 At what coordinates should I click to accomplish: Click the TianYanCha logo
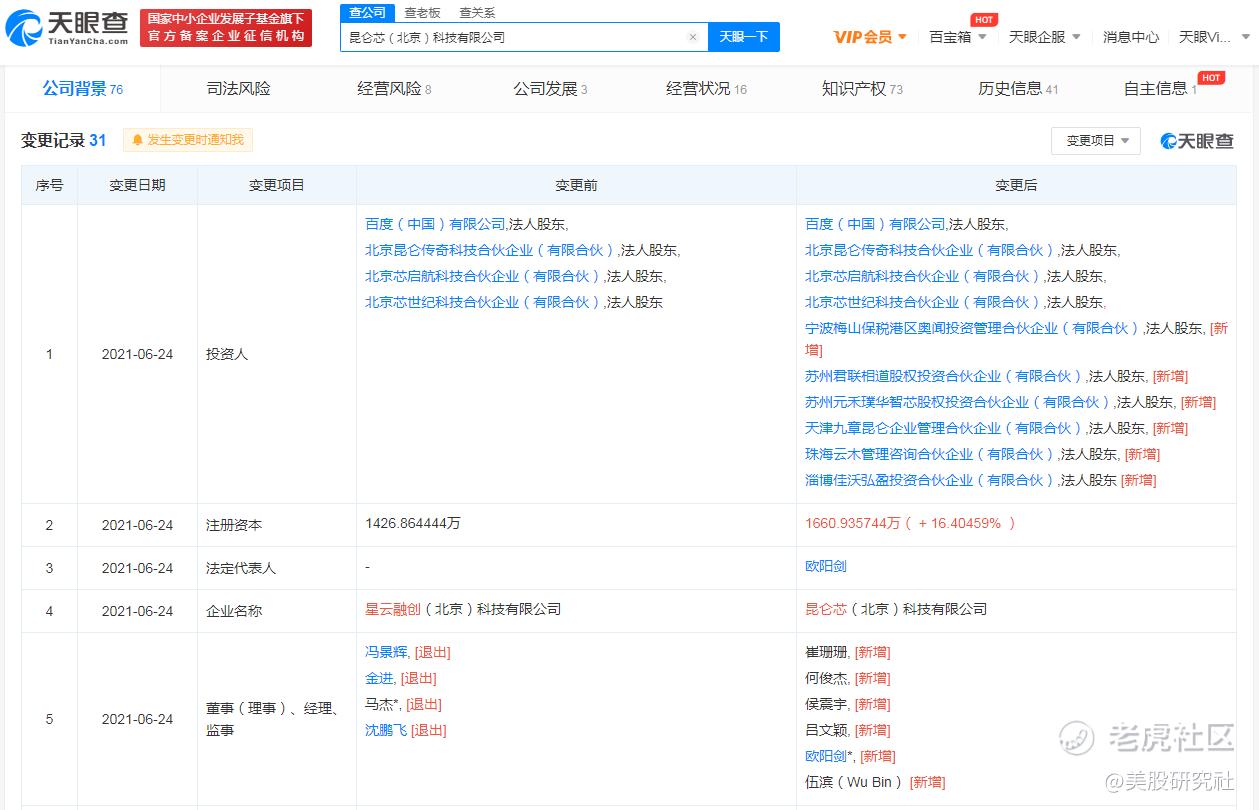pos(67,28)
